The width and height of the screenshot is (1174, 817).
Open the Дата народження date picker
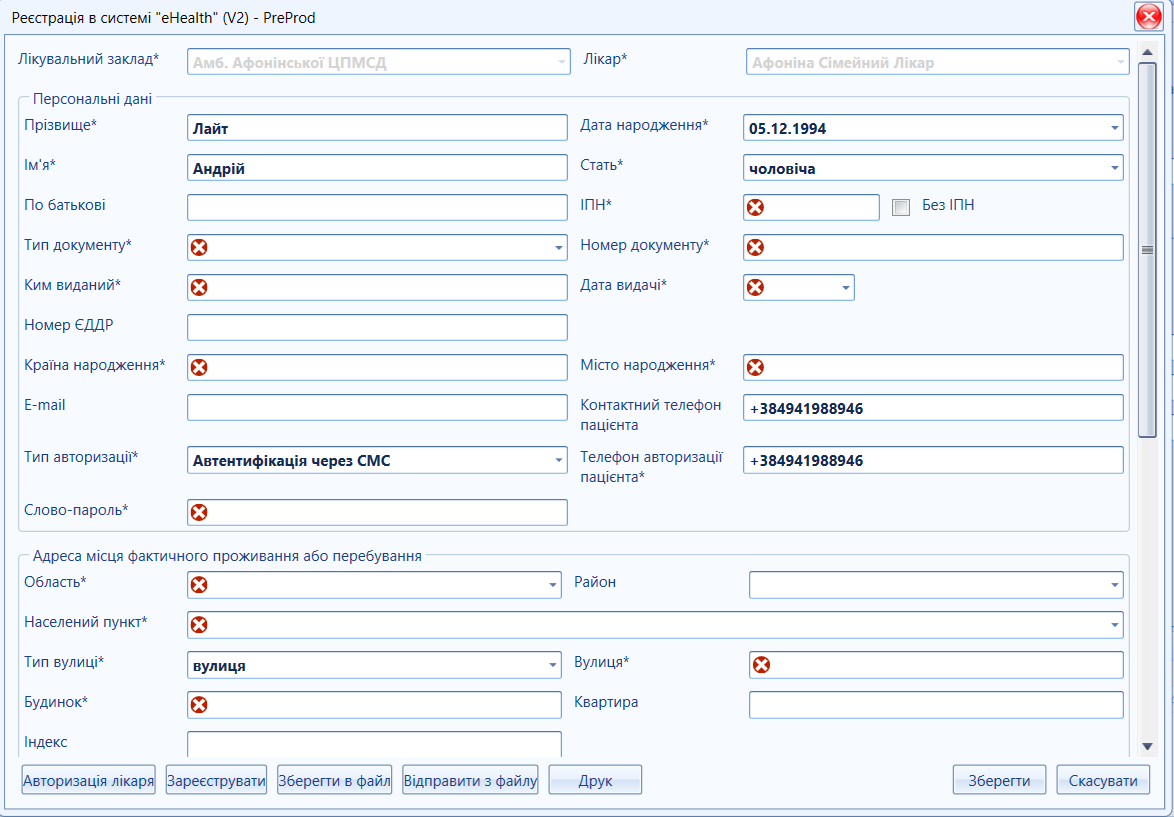[1114, 128]
